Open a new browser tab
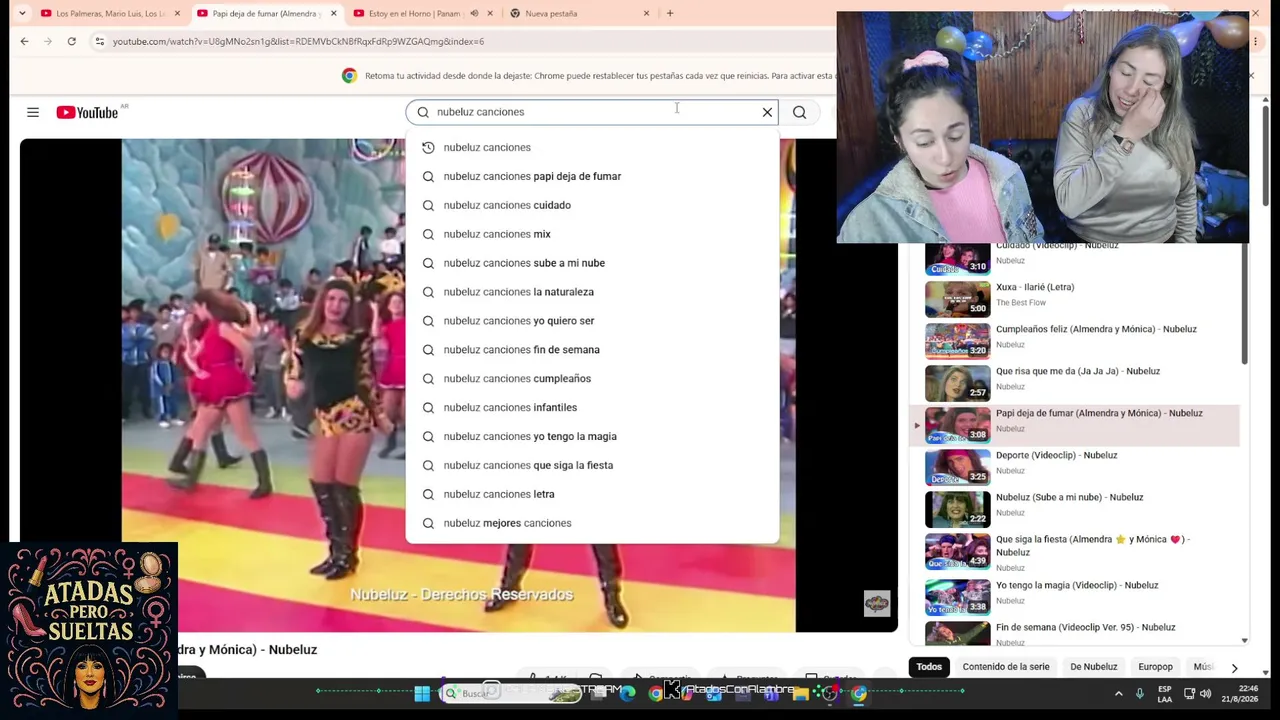This screenshot has height=720, width=1280. (x=670, y=13)
